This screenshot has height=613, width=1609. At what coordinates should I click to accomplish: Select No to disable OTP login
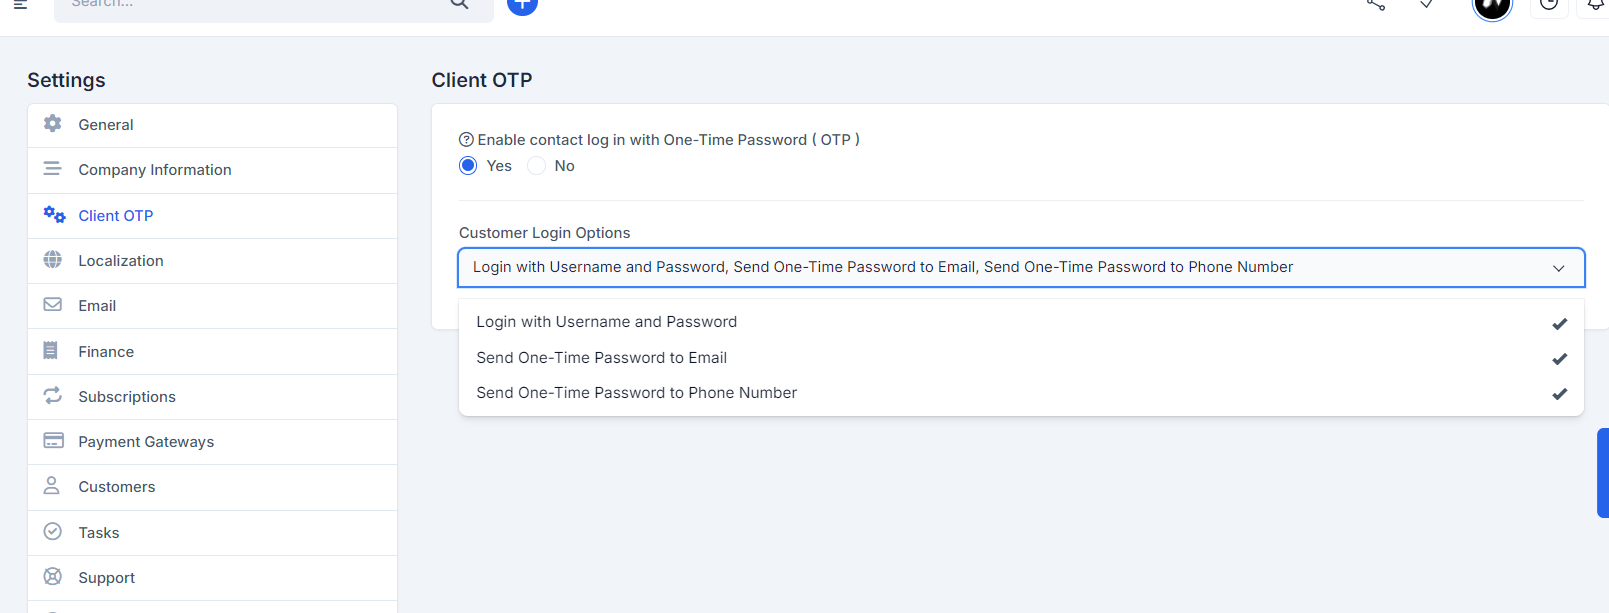(x=536, y=165)
